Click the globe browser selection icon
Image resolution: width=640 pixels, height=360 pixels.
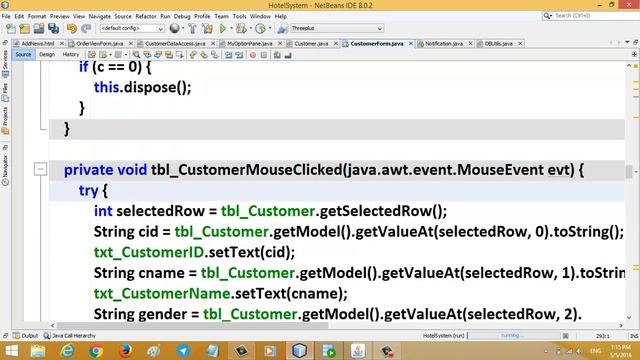[x=175, y=28]
